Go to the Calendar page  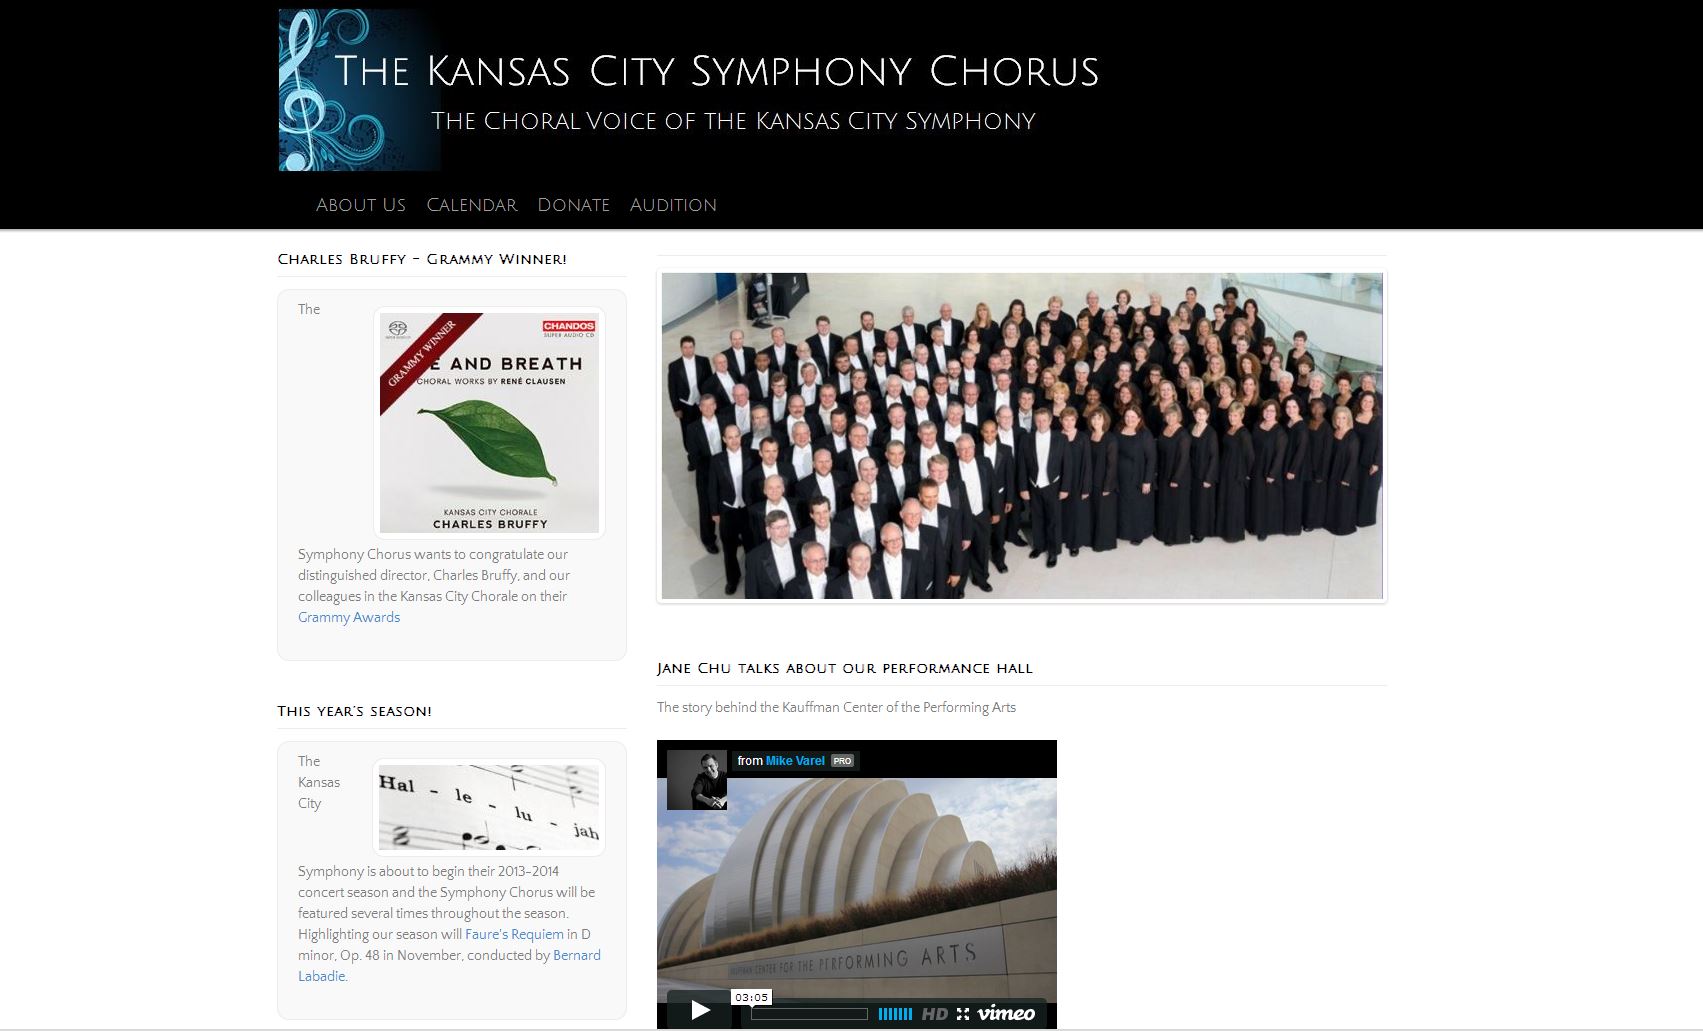tap(472, 205)
